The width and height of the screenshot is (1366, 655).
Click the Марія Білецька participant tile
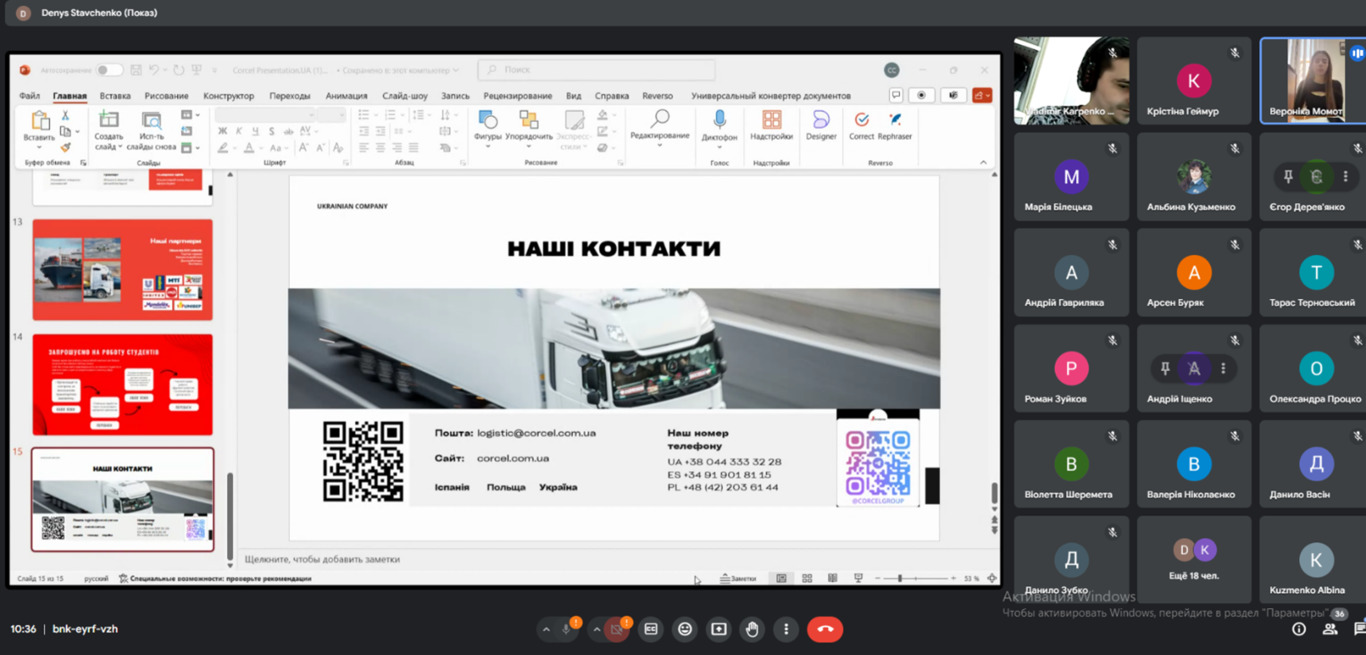pyautogui.click(x=1071, y=176)
